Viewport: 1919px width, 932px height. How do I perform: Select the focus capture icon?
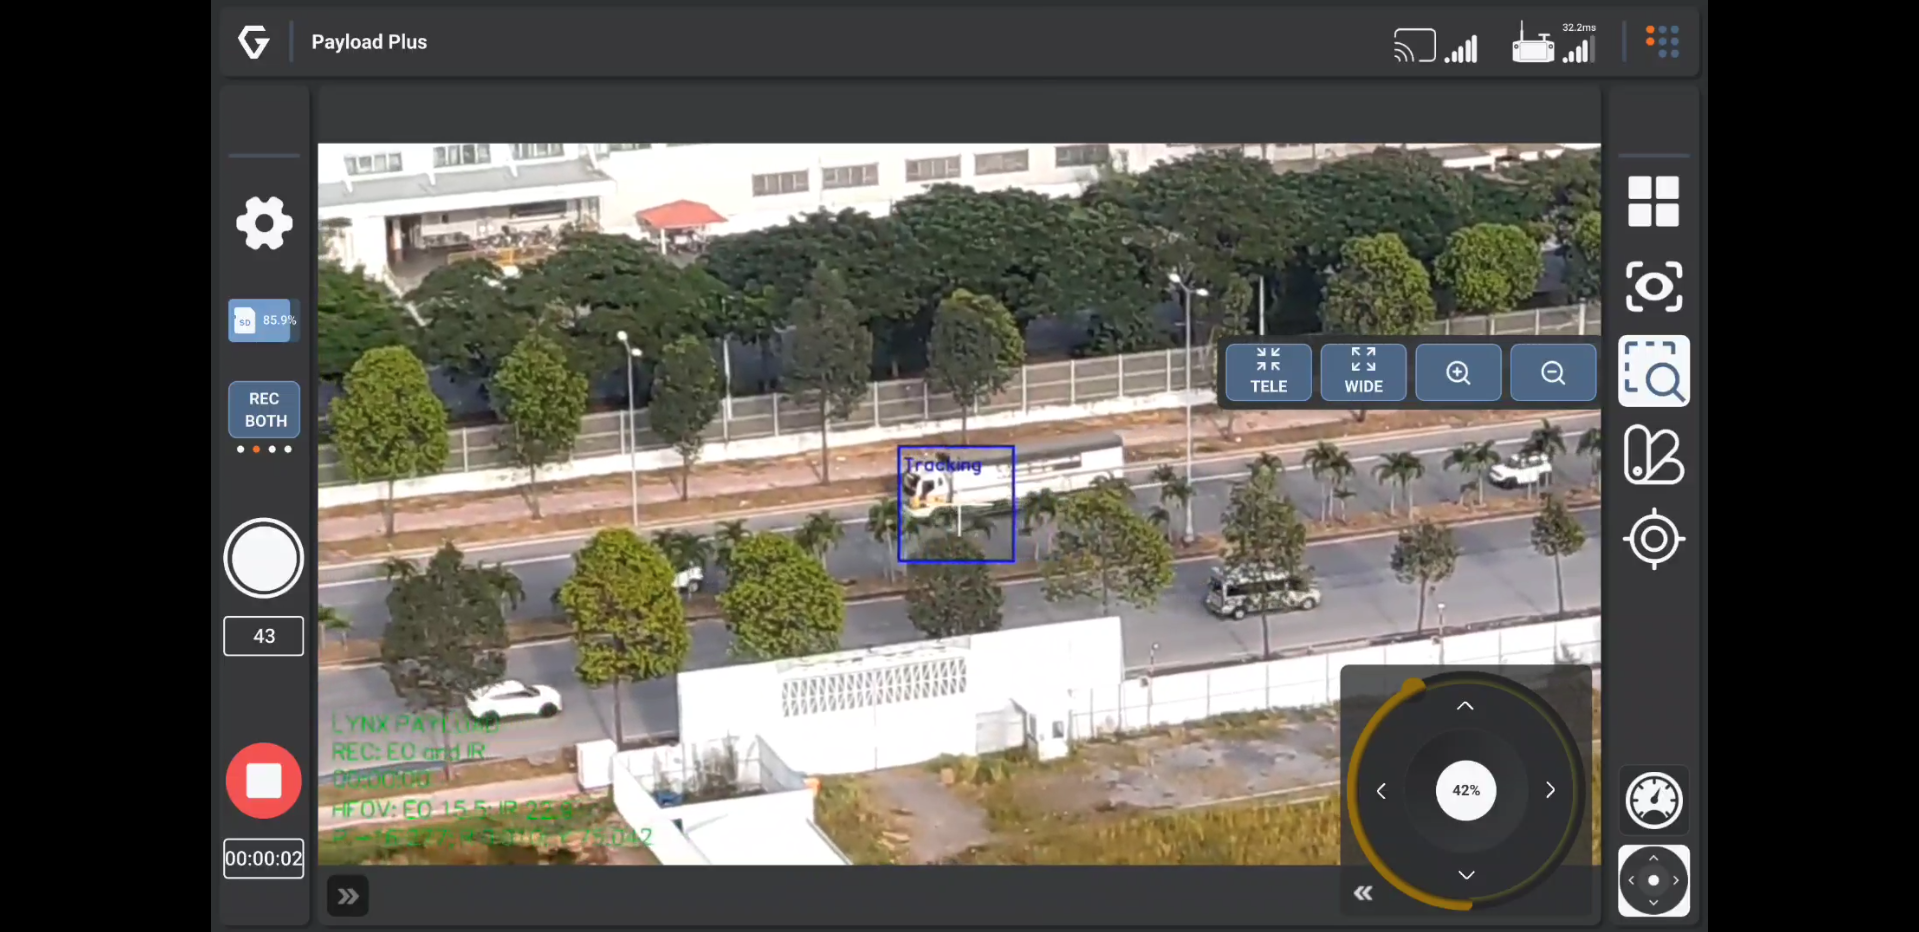(1653, 287)
